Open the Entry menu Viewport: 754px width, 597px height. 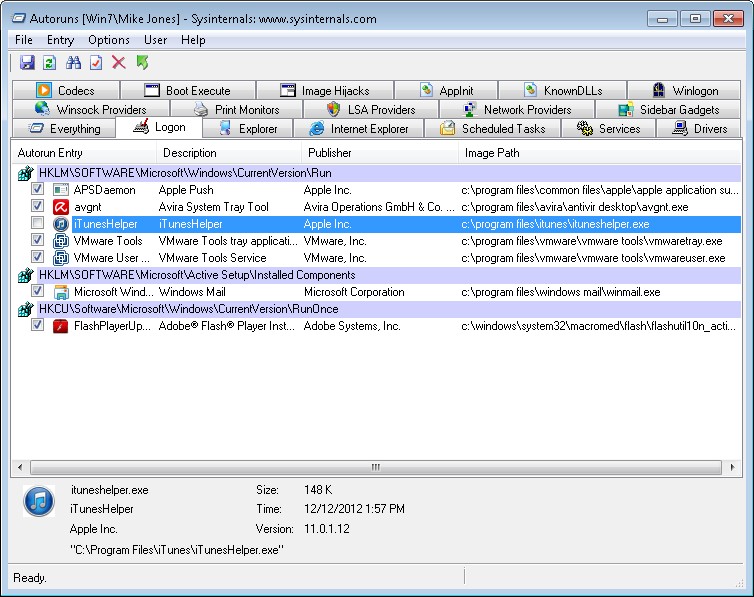pos(60,40)
